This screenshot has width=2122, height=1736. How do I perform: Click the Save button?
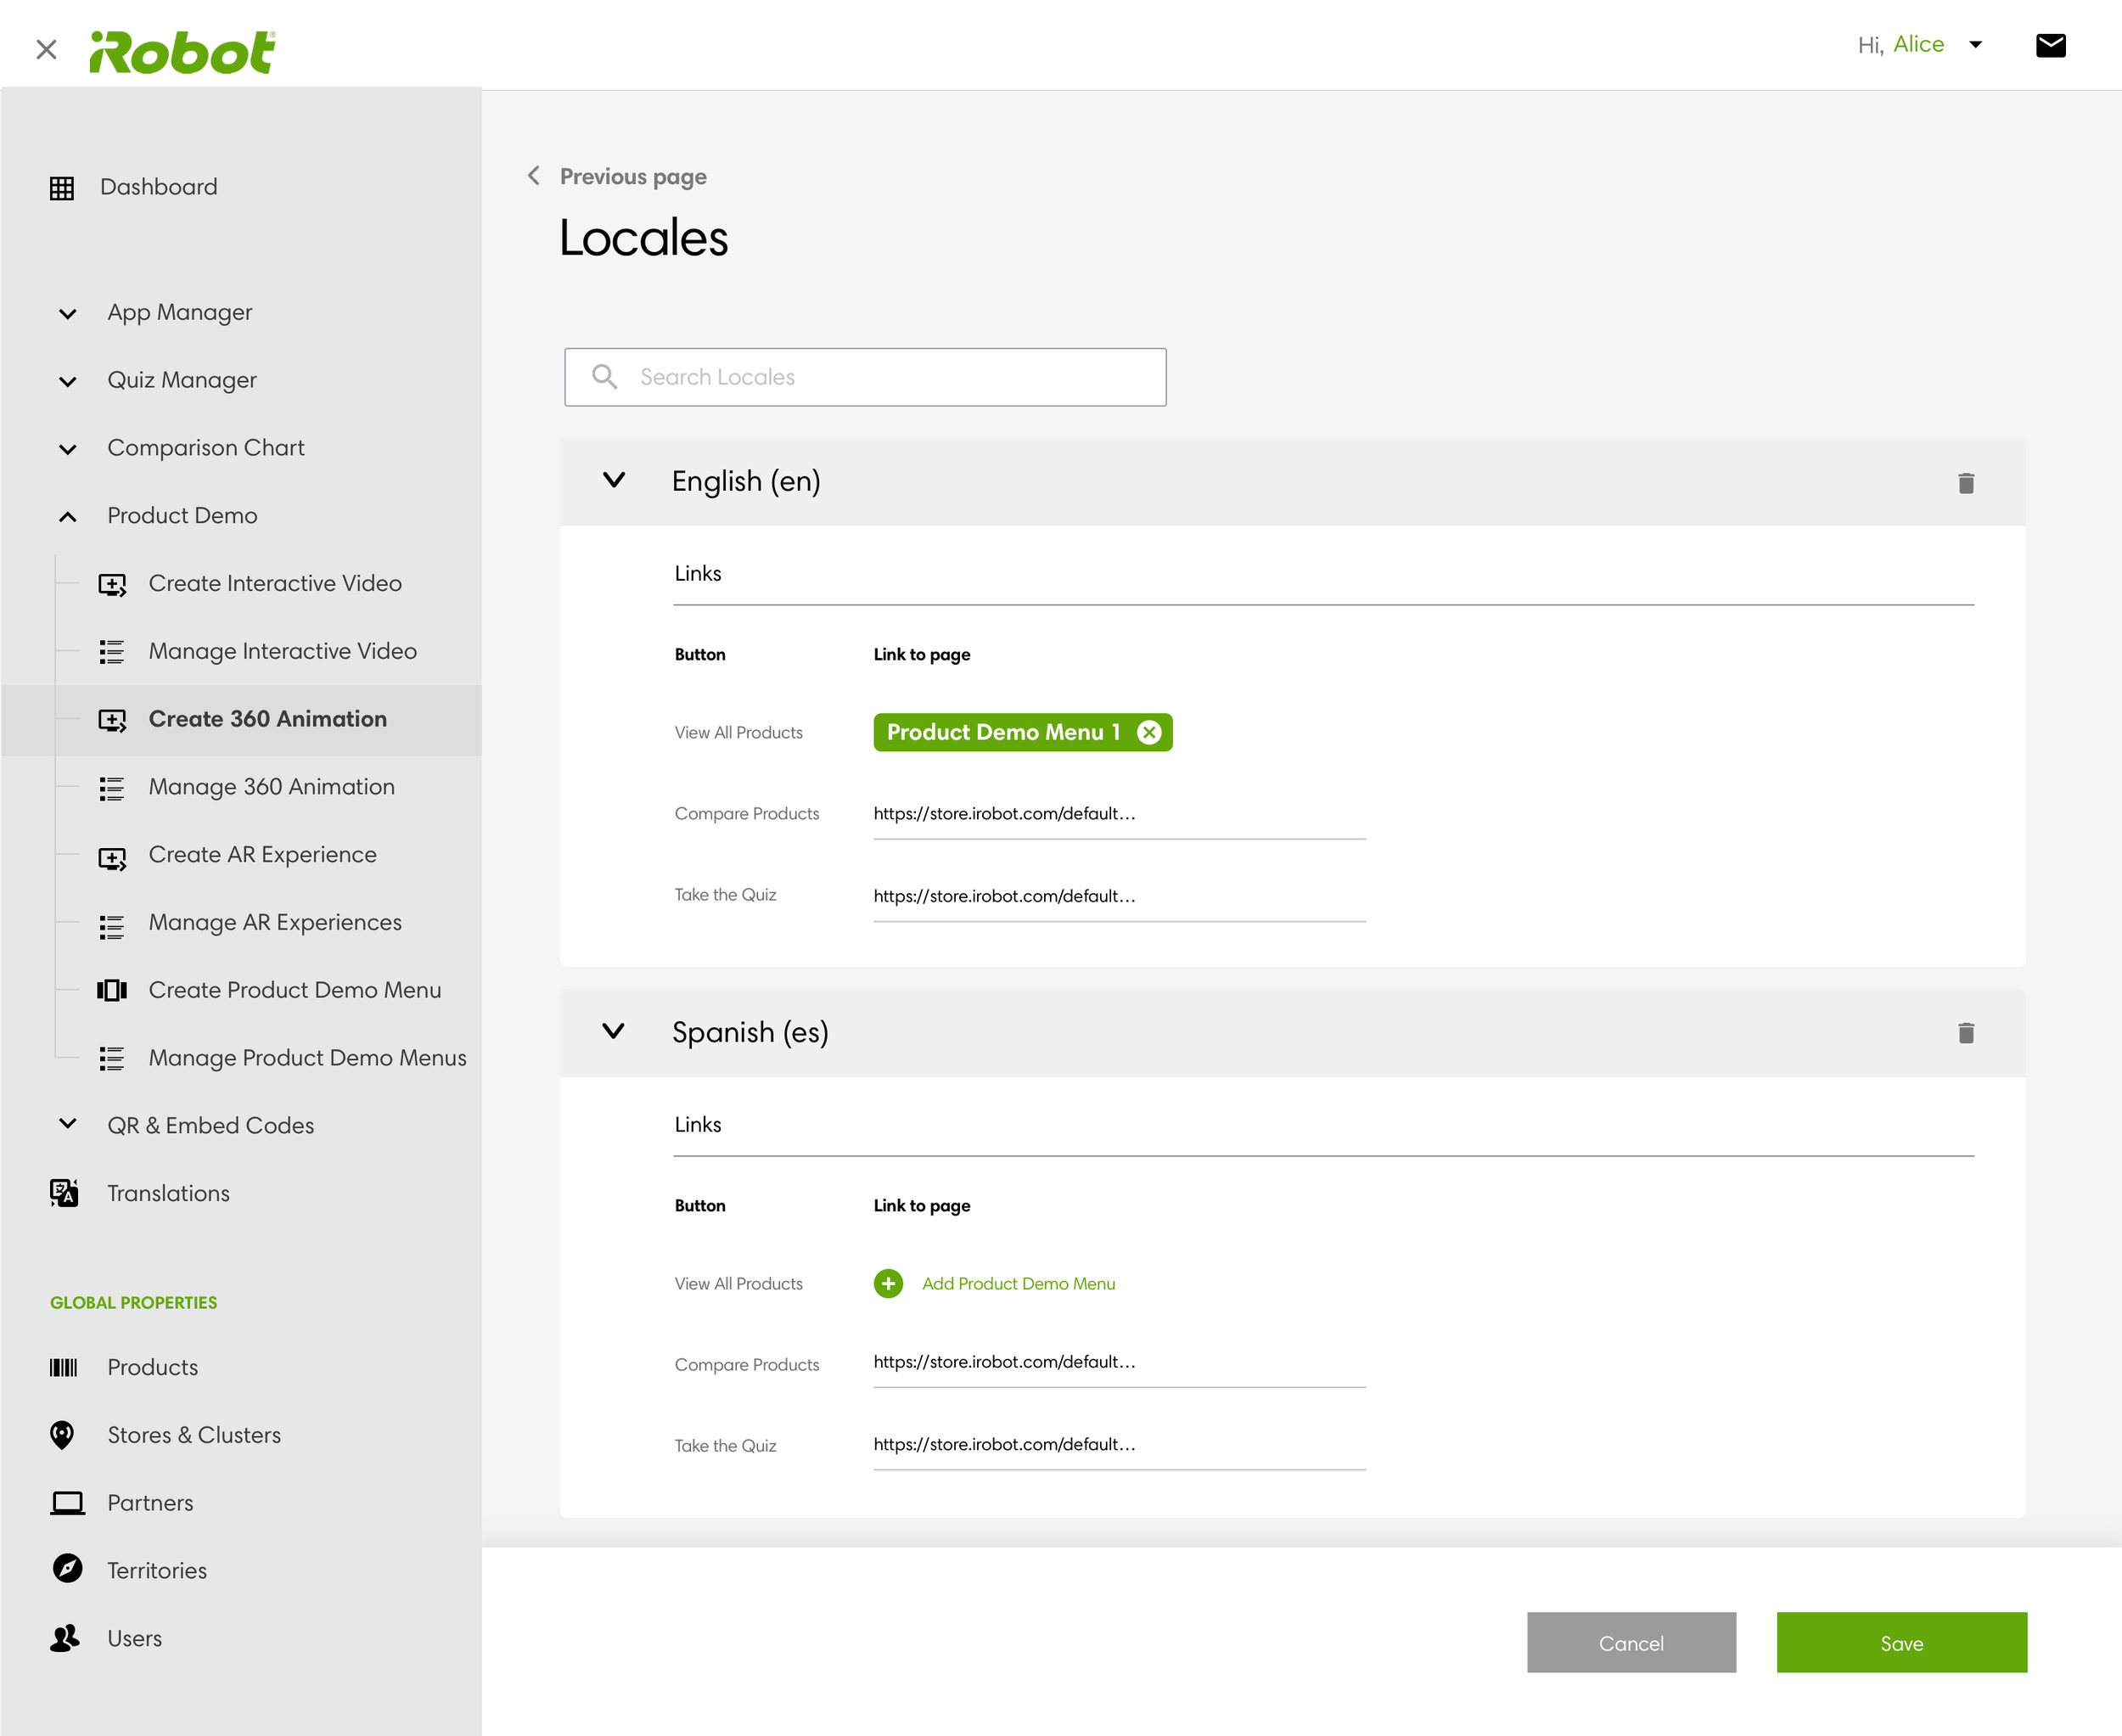click(x=1901, y=1642)
